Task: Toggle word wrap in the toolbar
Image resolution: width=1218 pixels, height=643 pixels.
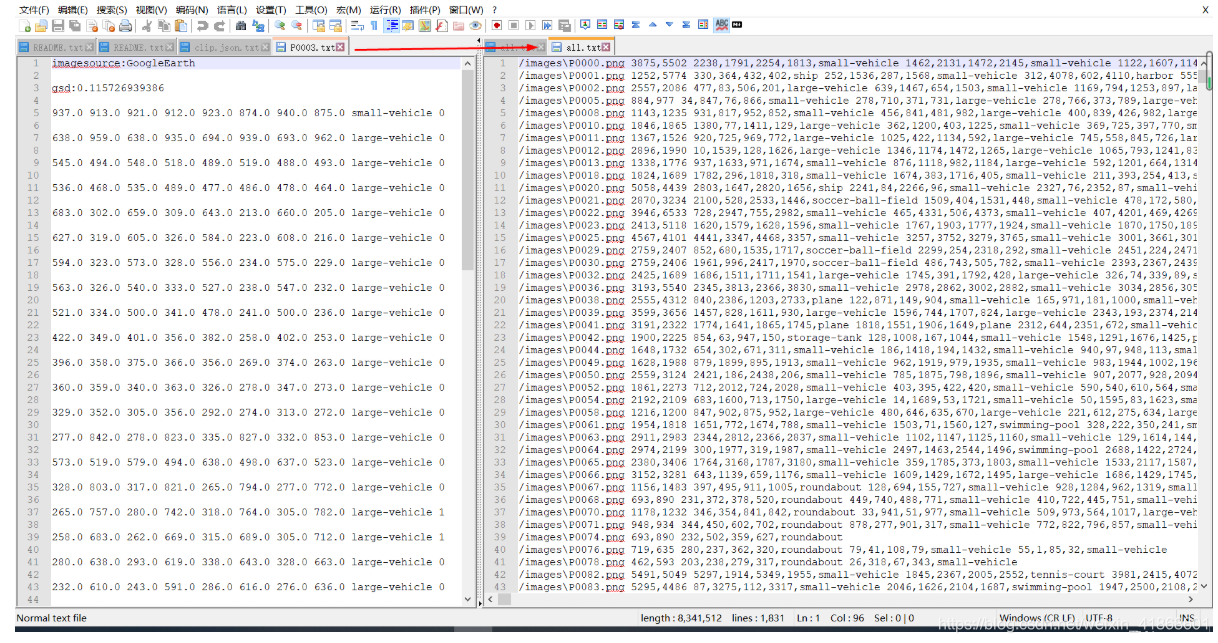Action: tap(356, 25)
